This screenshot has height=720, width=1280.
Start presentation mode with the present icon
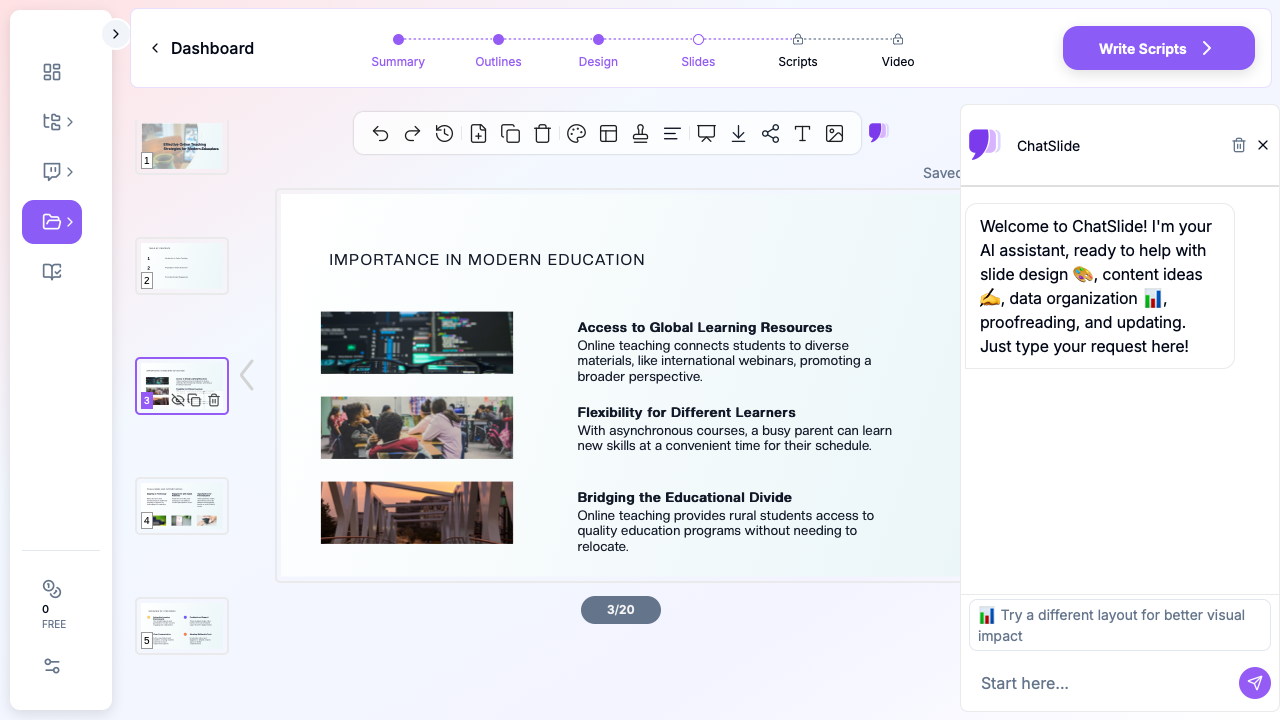pyautogui.click(x=706, y=134)
